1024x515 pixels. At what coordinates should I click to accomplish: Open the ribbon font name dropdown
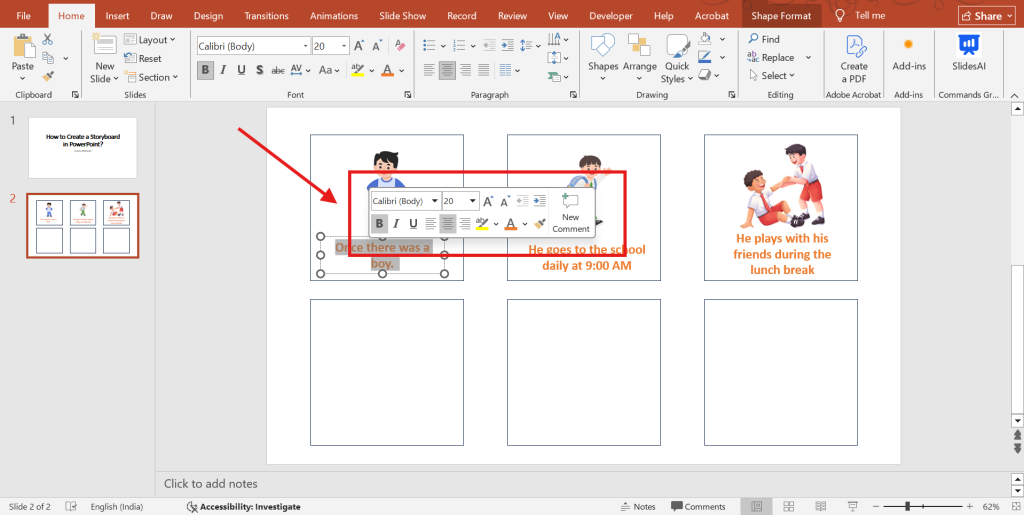304,46
